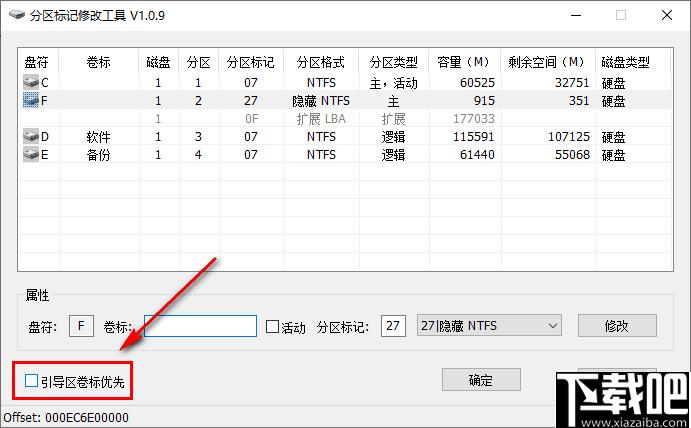Click the 剩余空间 (M) column header
Screen dimensions: 691x428
tap(548, 62)
